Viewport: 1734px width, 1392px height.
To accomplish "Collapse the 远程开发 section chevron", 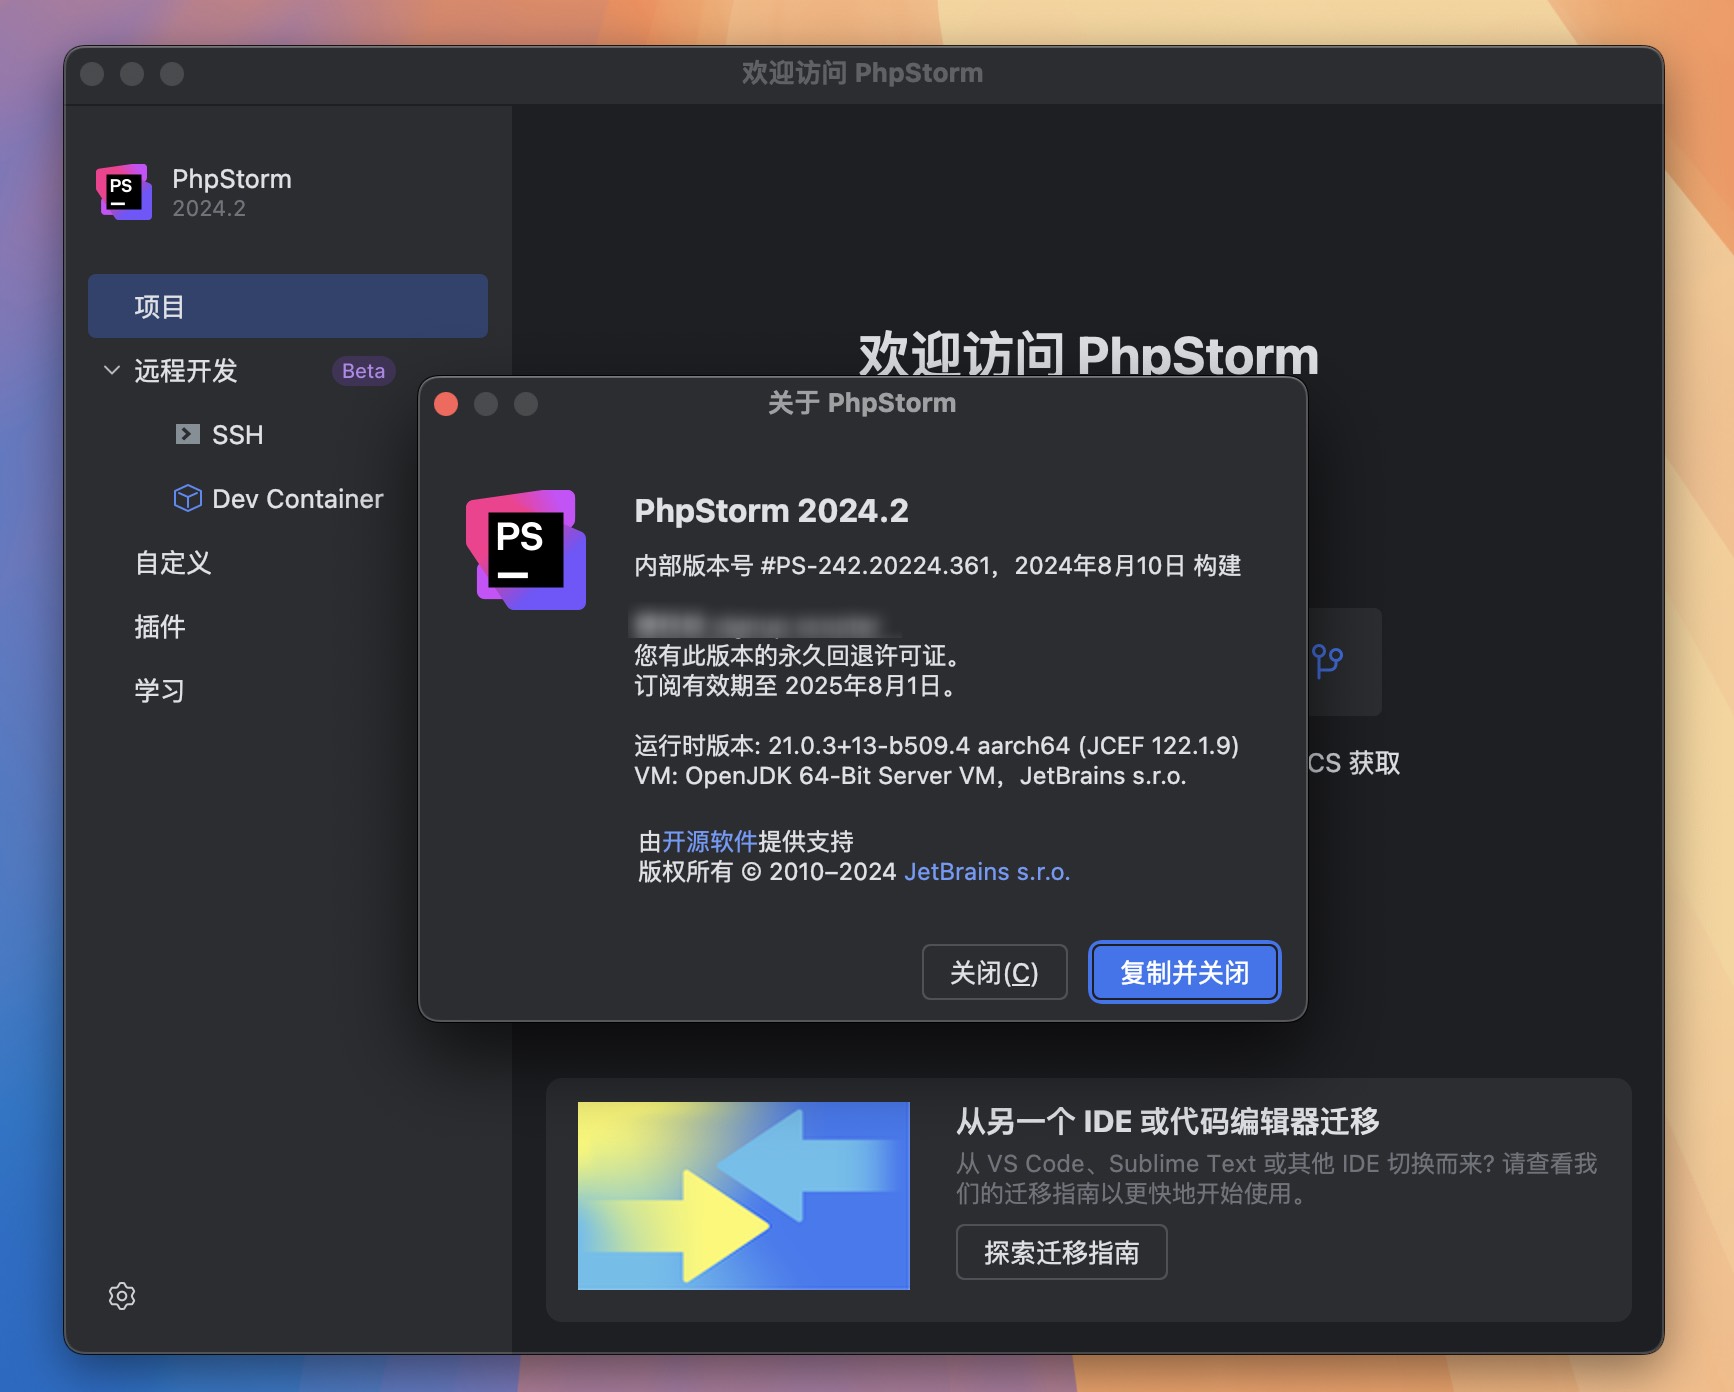I will [x=112, y=370].
